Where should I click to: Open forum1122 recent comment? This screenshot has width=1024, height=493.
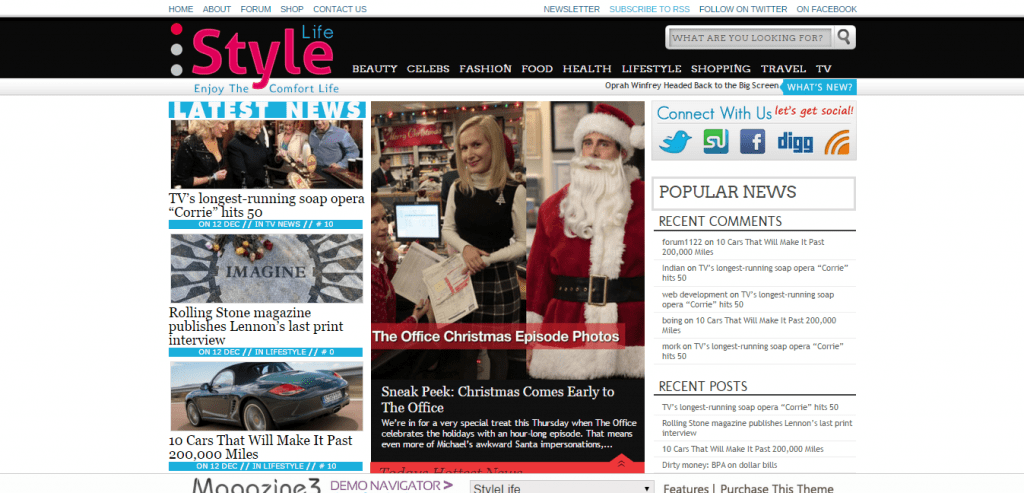(x=743, y=247)
